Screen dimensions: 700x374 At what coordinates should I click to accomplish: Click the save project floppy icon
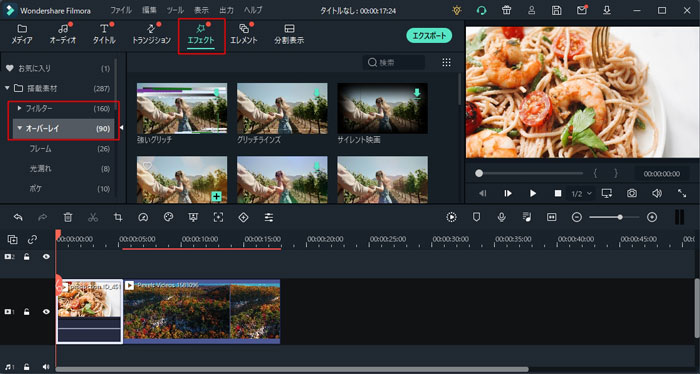[556, 10]
